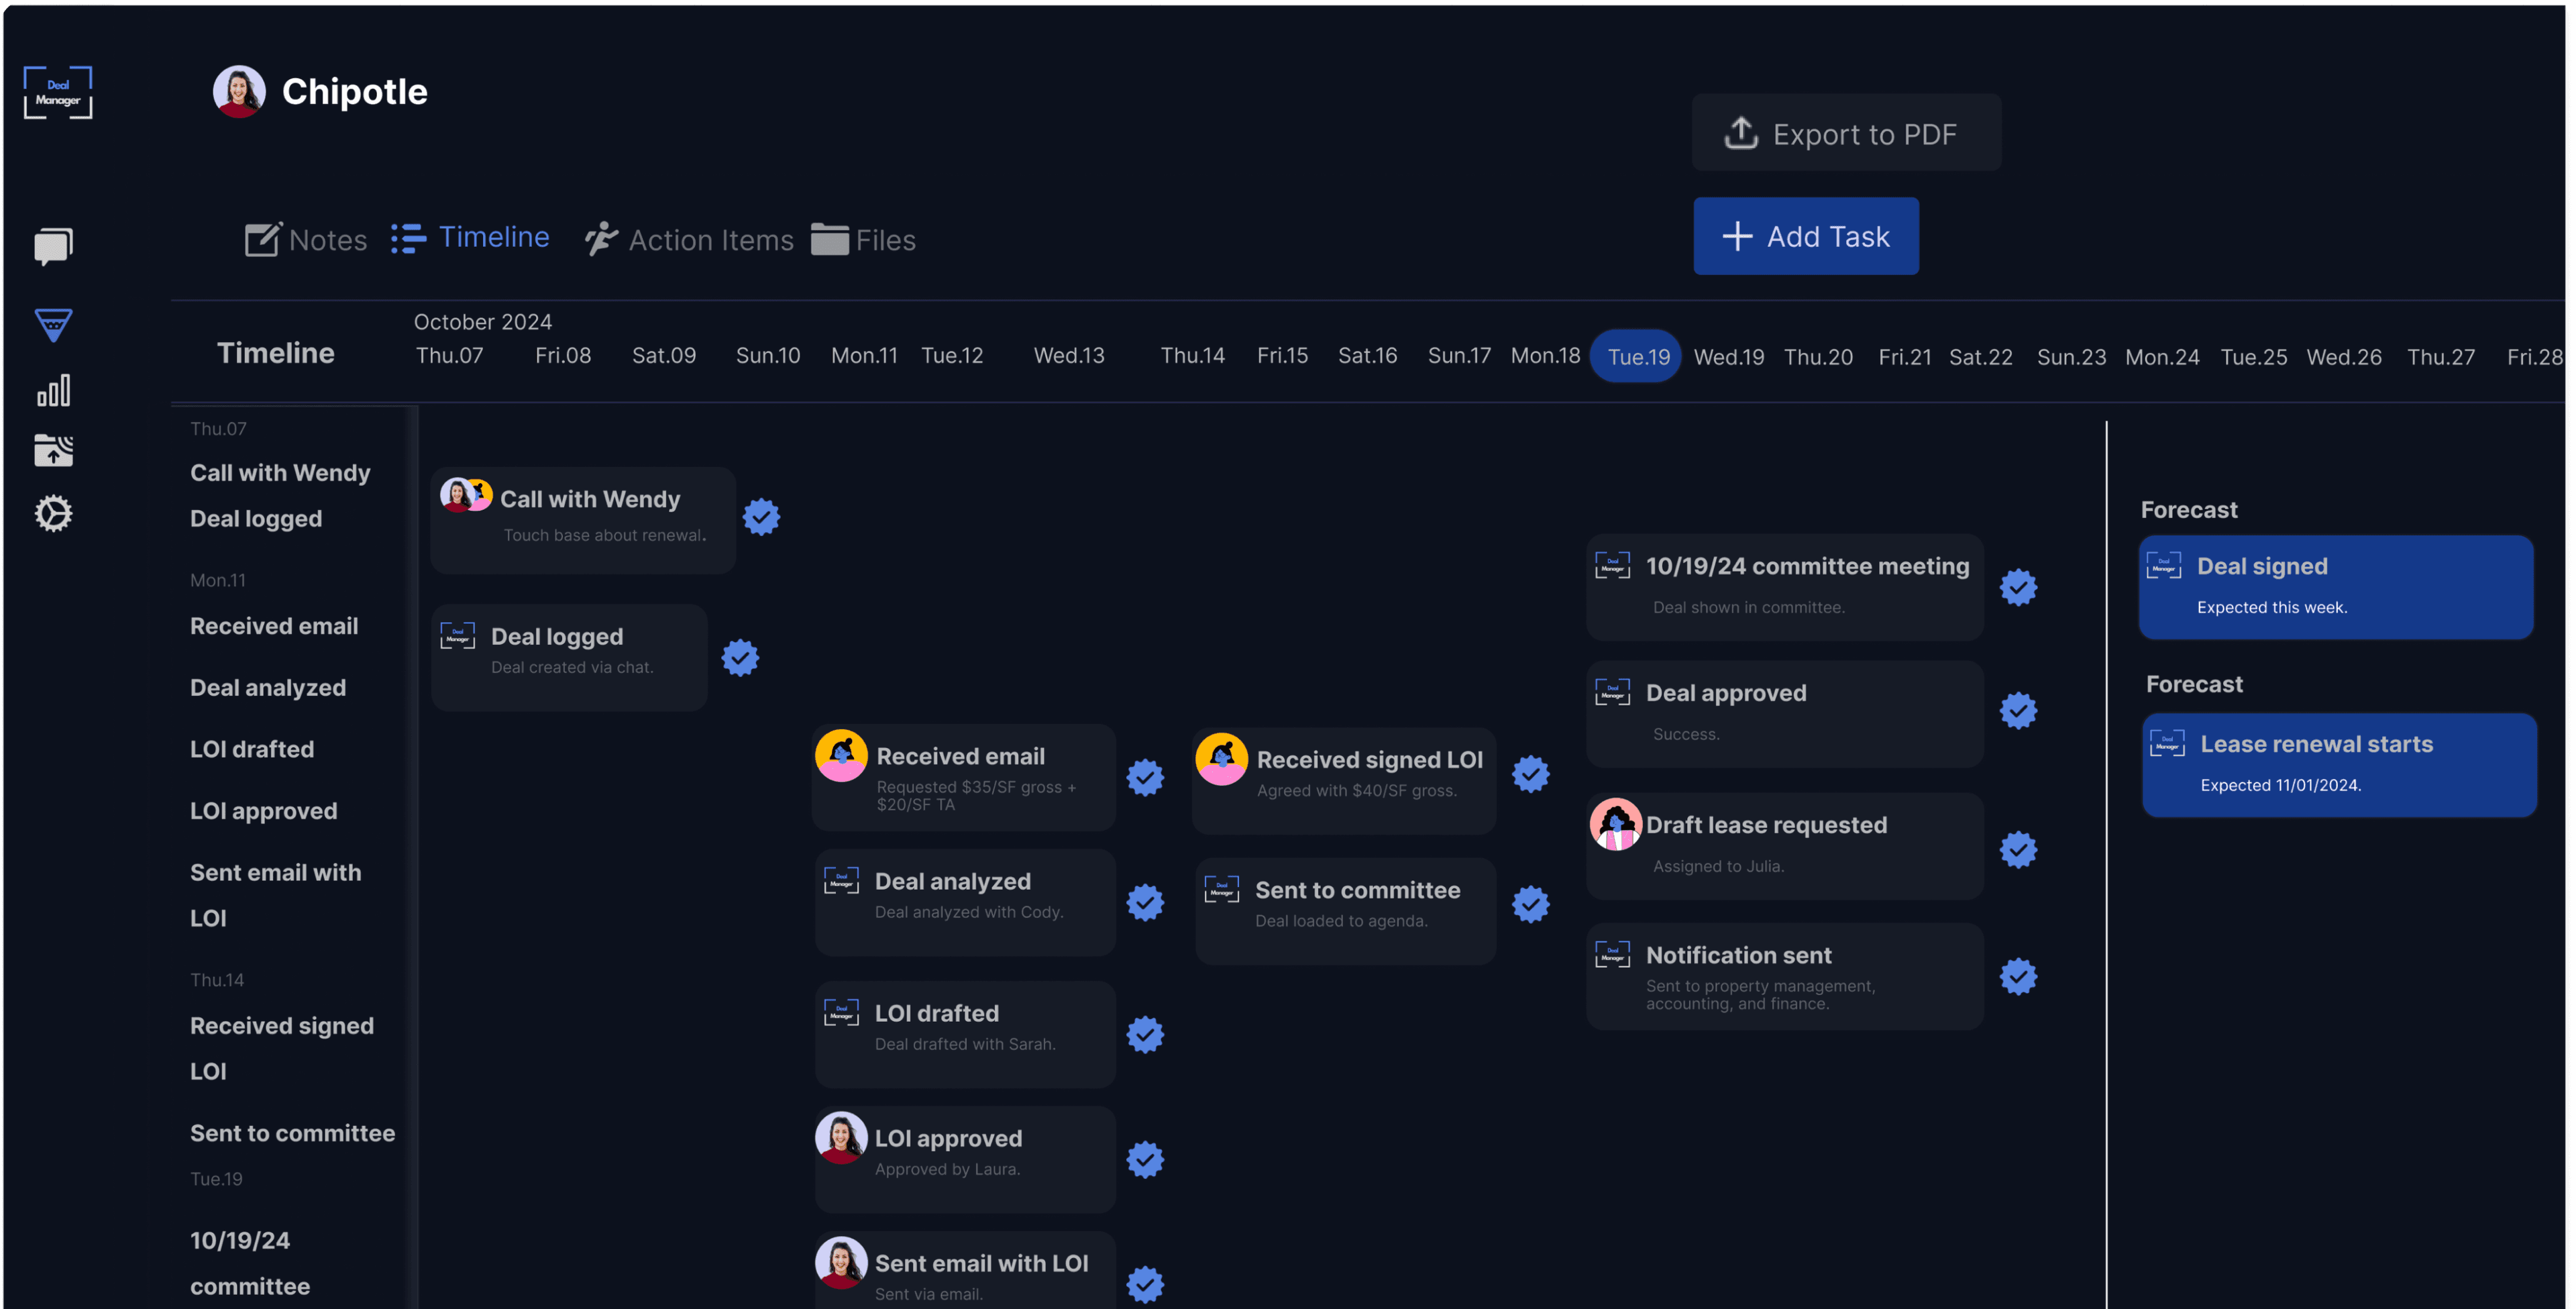The image size is (2576, 1309).
Task: Toggle the Deal logged check badge
Action: 740,658
